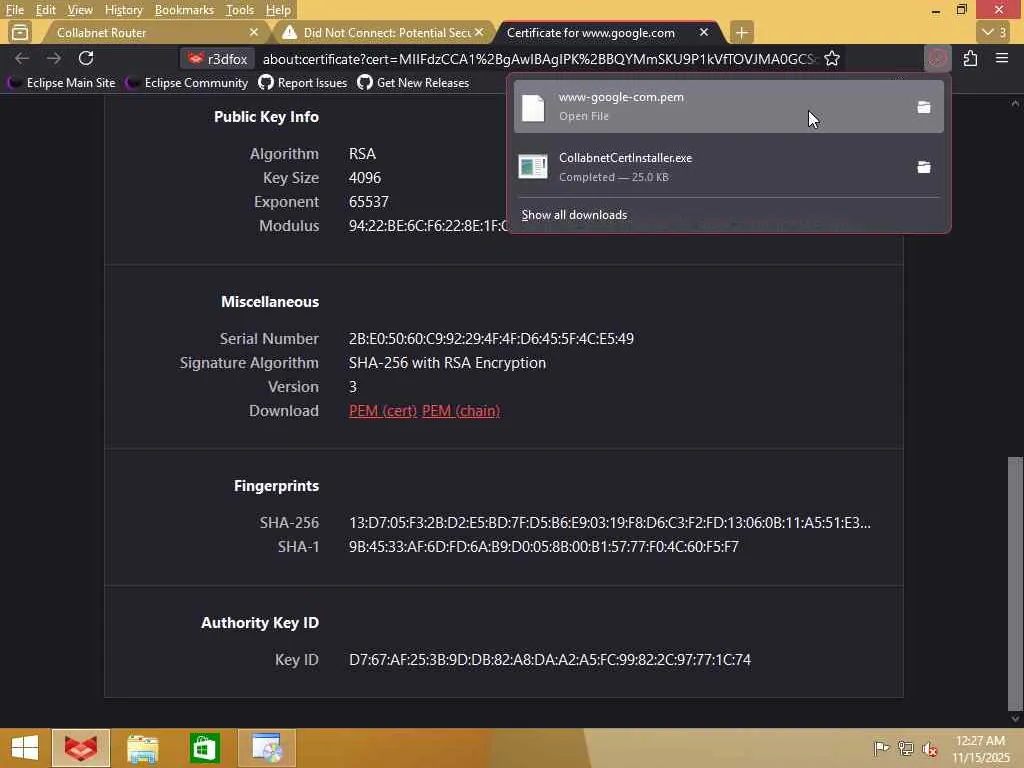Open Eclipse Community bookmark

click(187, 83)
